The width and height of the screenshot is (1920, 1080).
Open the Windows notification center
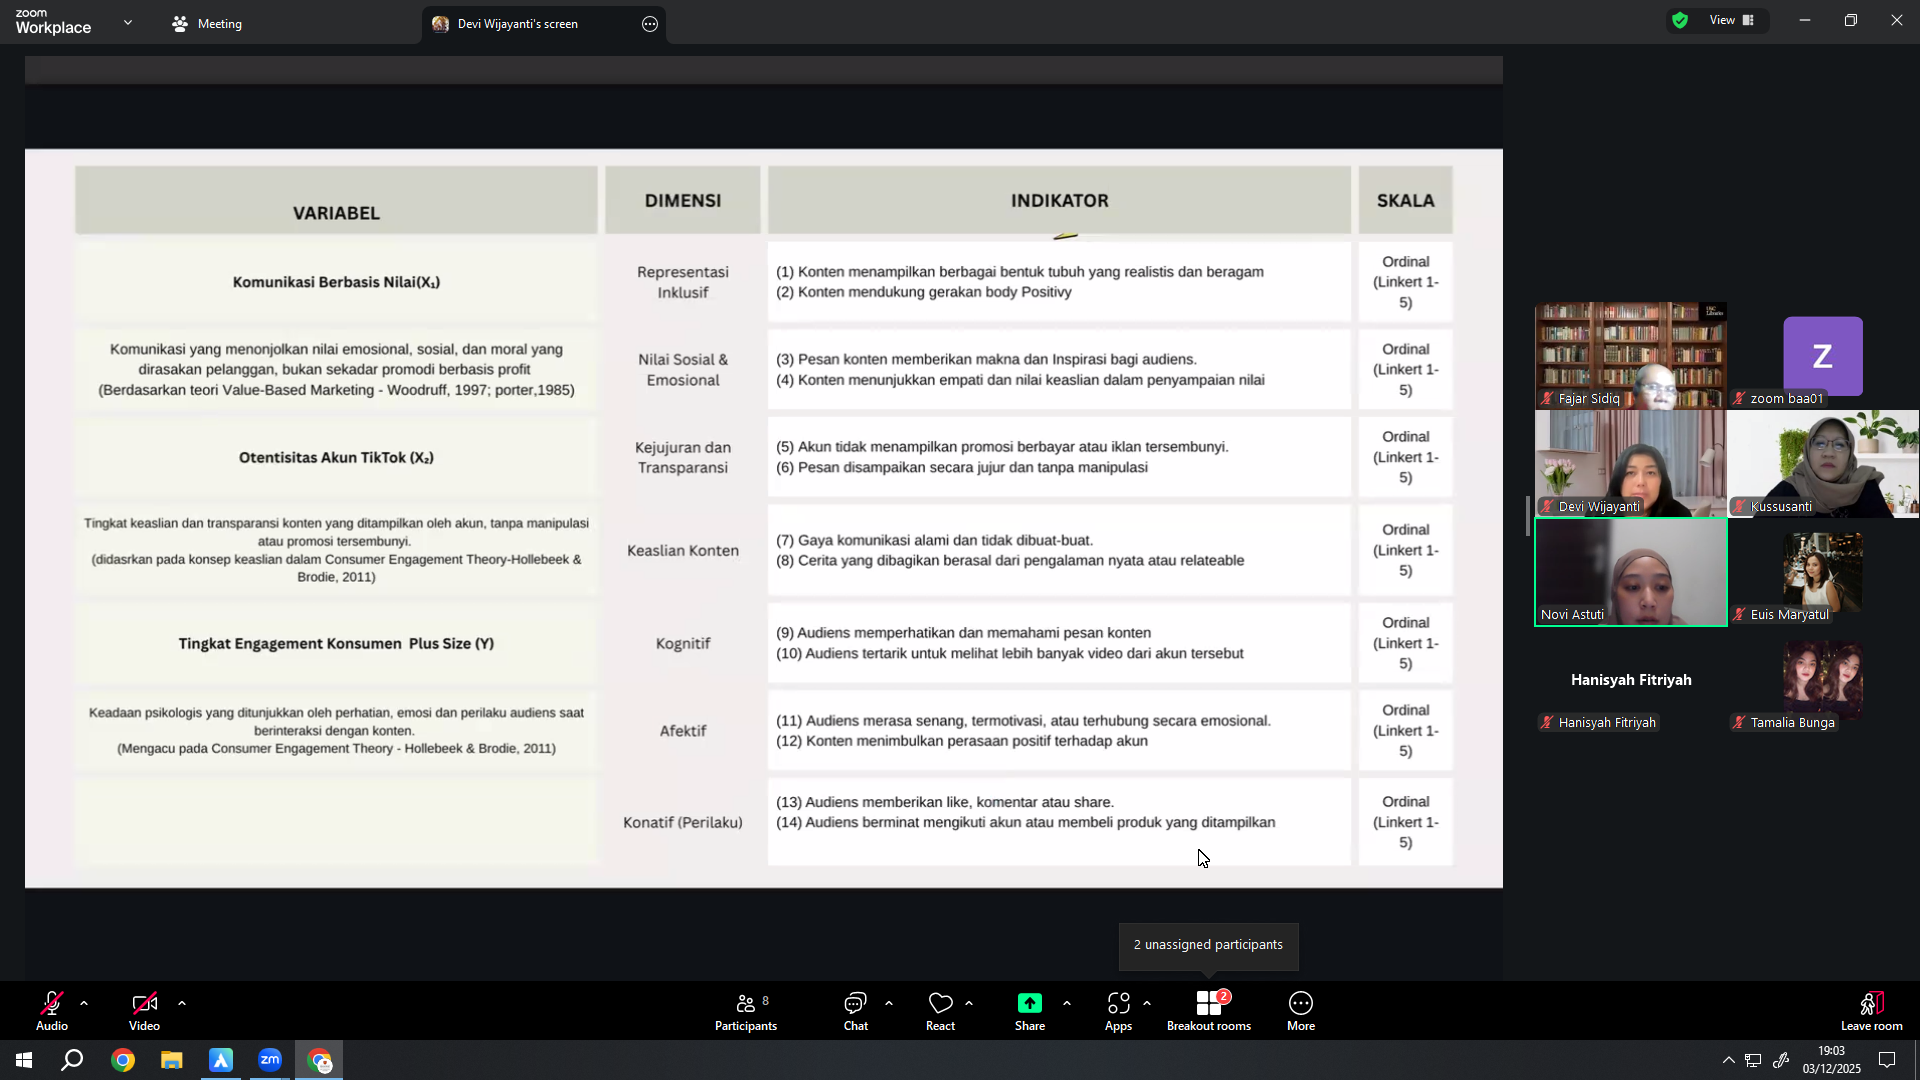pos(1887,1060)
